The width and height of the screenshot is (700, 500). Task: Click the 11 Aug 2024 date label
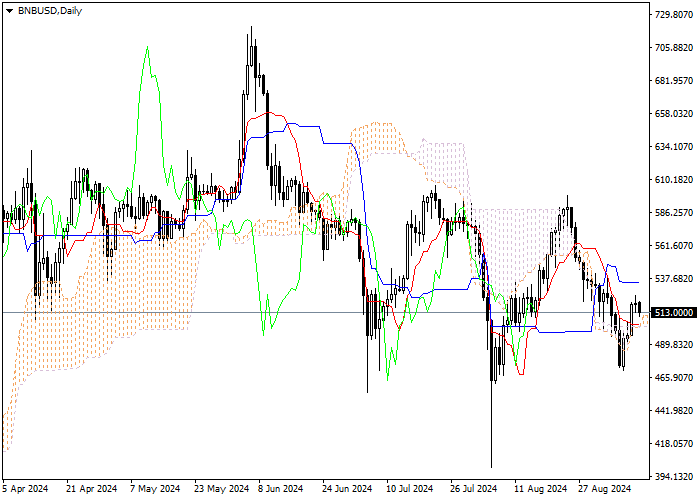(541, 489)
